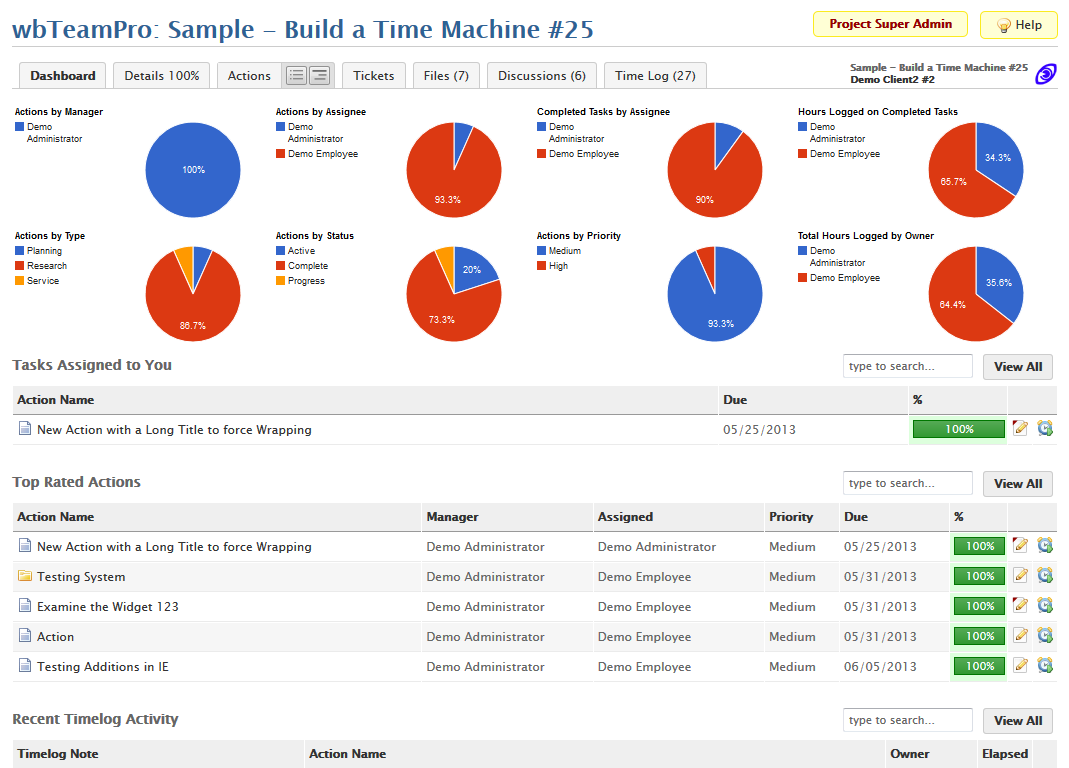Image resolution: width=1069 pixels, height=768 pixels.
Task: Open indented tree view icon in Actions tab
Action: pos(319,75)
